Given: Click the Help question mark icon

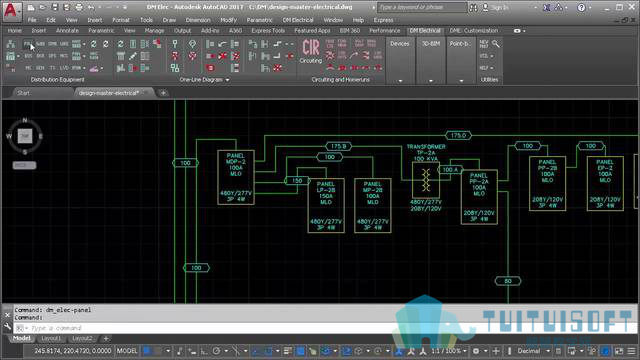Looking at the screenshot, I should click(581, 7).
